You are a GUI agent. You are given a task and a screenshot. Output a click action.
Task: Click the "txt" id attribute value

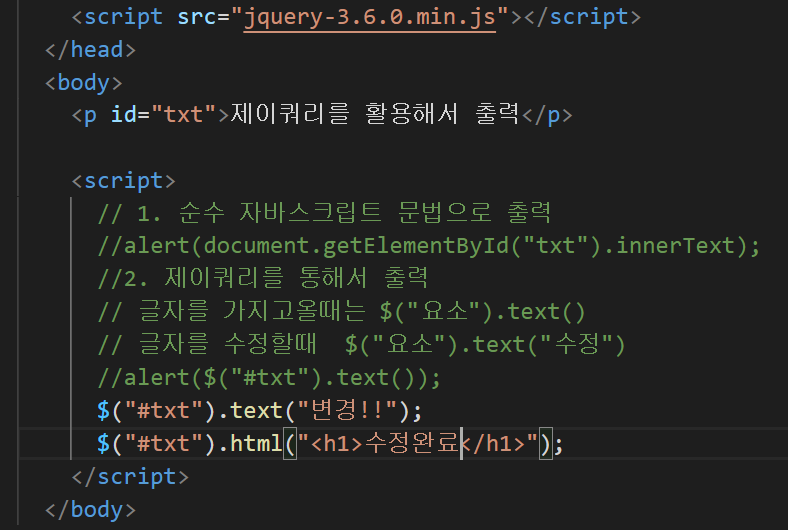[183, 115]
